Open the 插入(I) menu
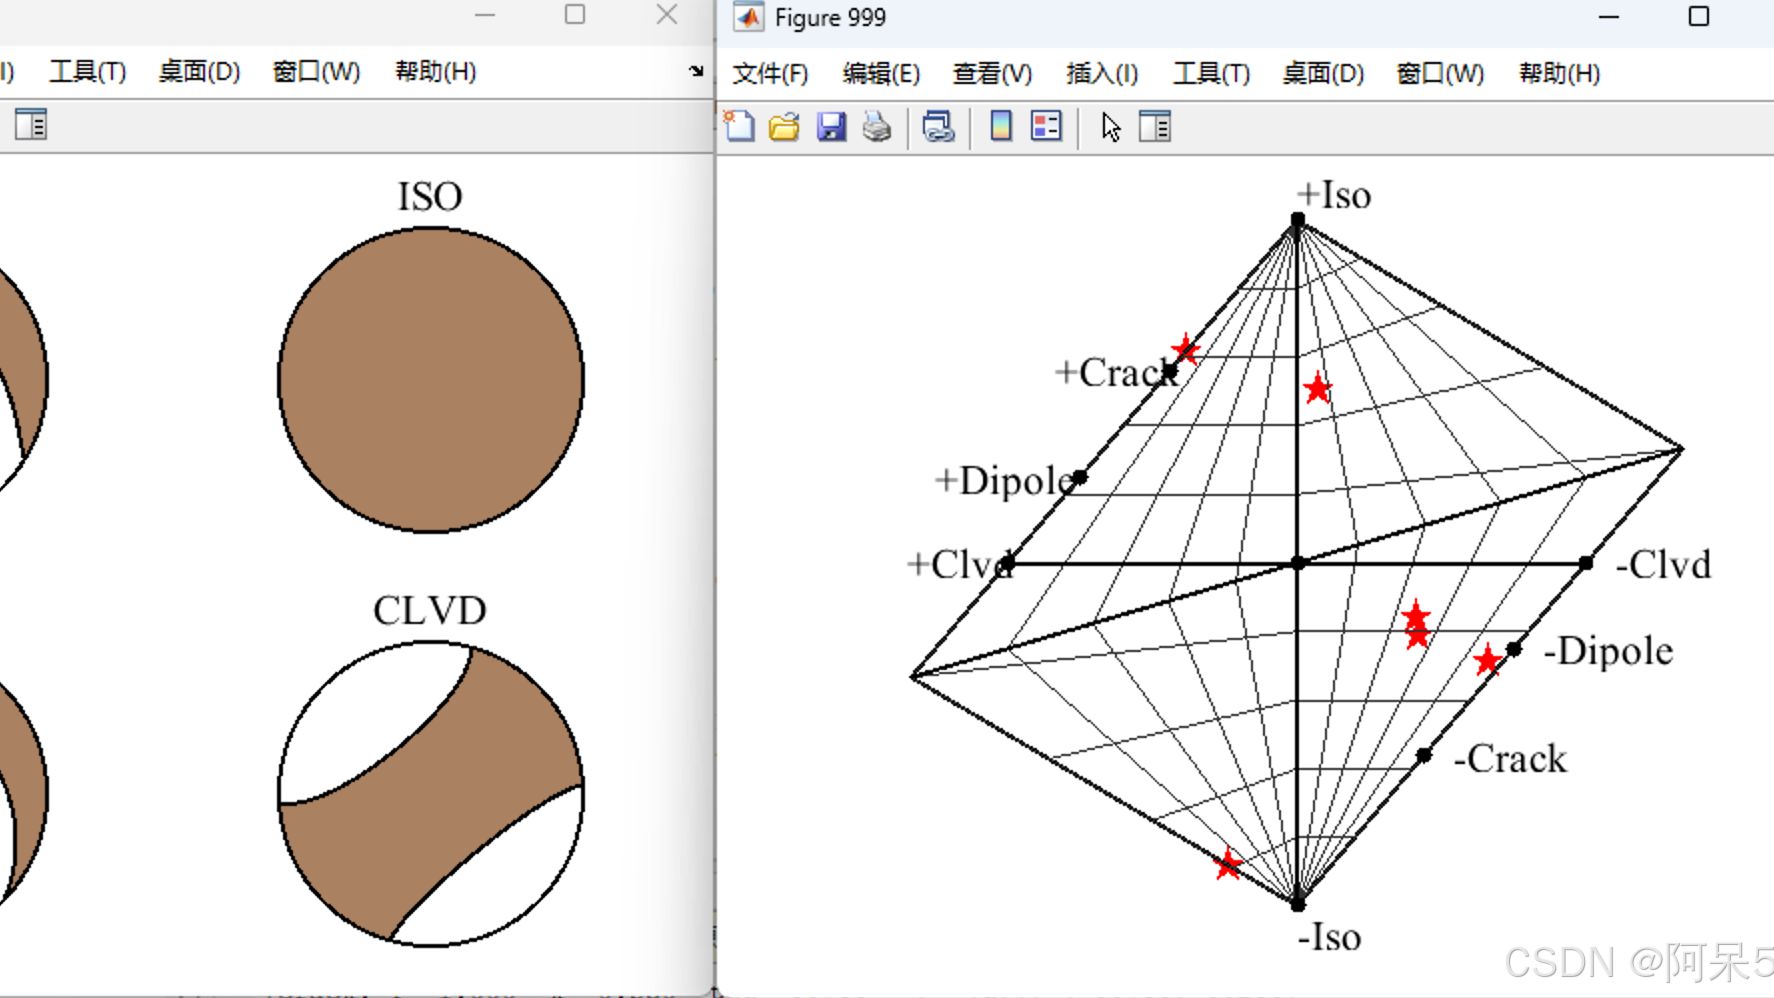The width and height of the screenshot is (1774, 998). pyautogui.click(x=1101, y=73)
